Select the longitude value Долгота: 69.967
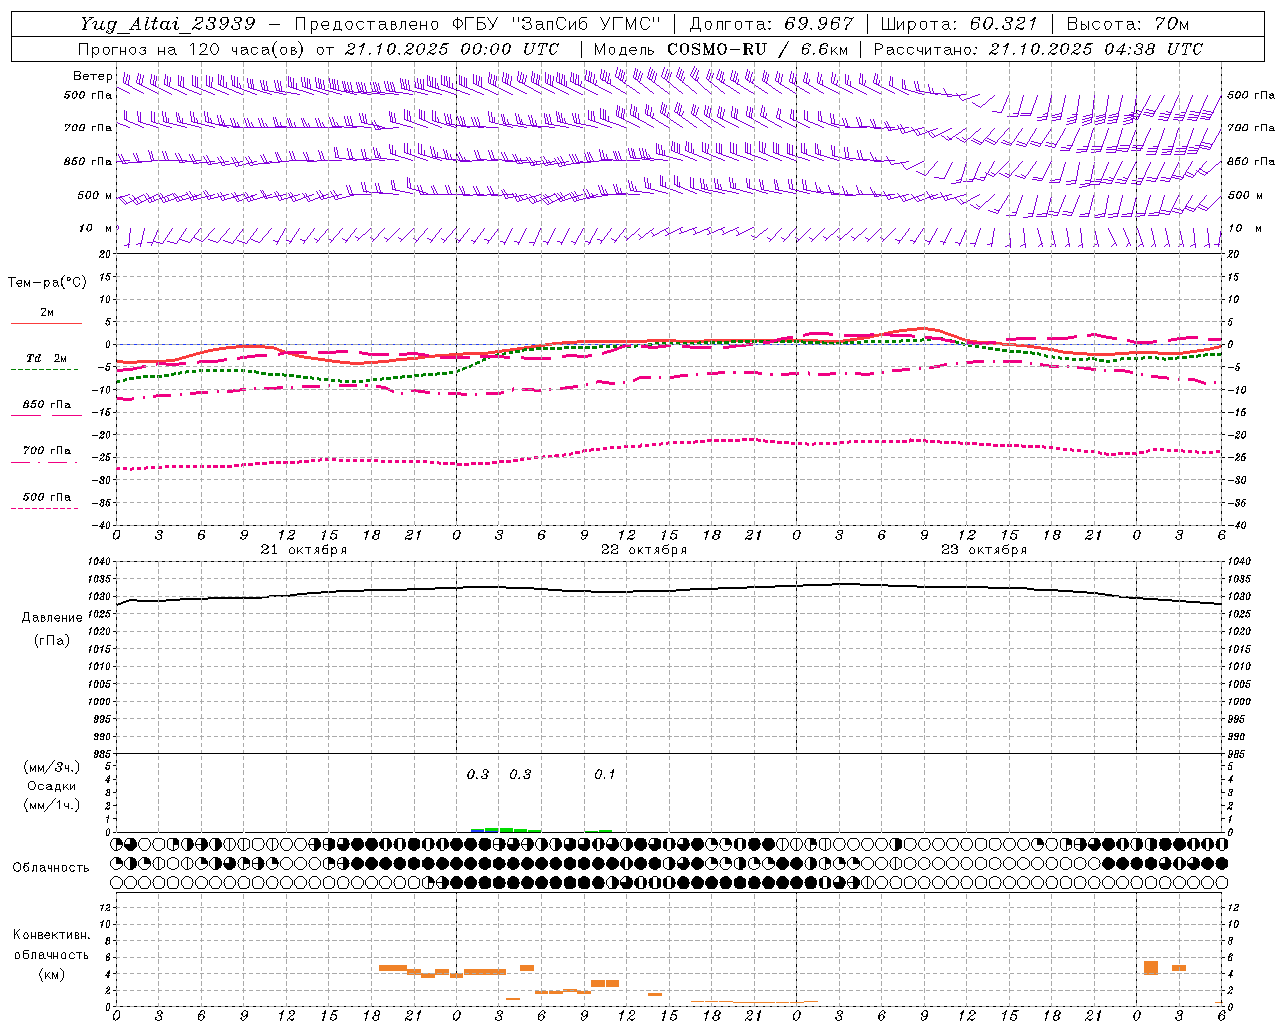Image resolution: width=1280 pixels, height=1024 pixels. pos(771,24)
